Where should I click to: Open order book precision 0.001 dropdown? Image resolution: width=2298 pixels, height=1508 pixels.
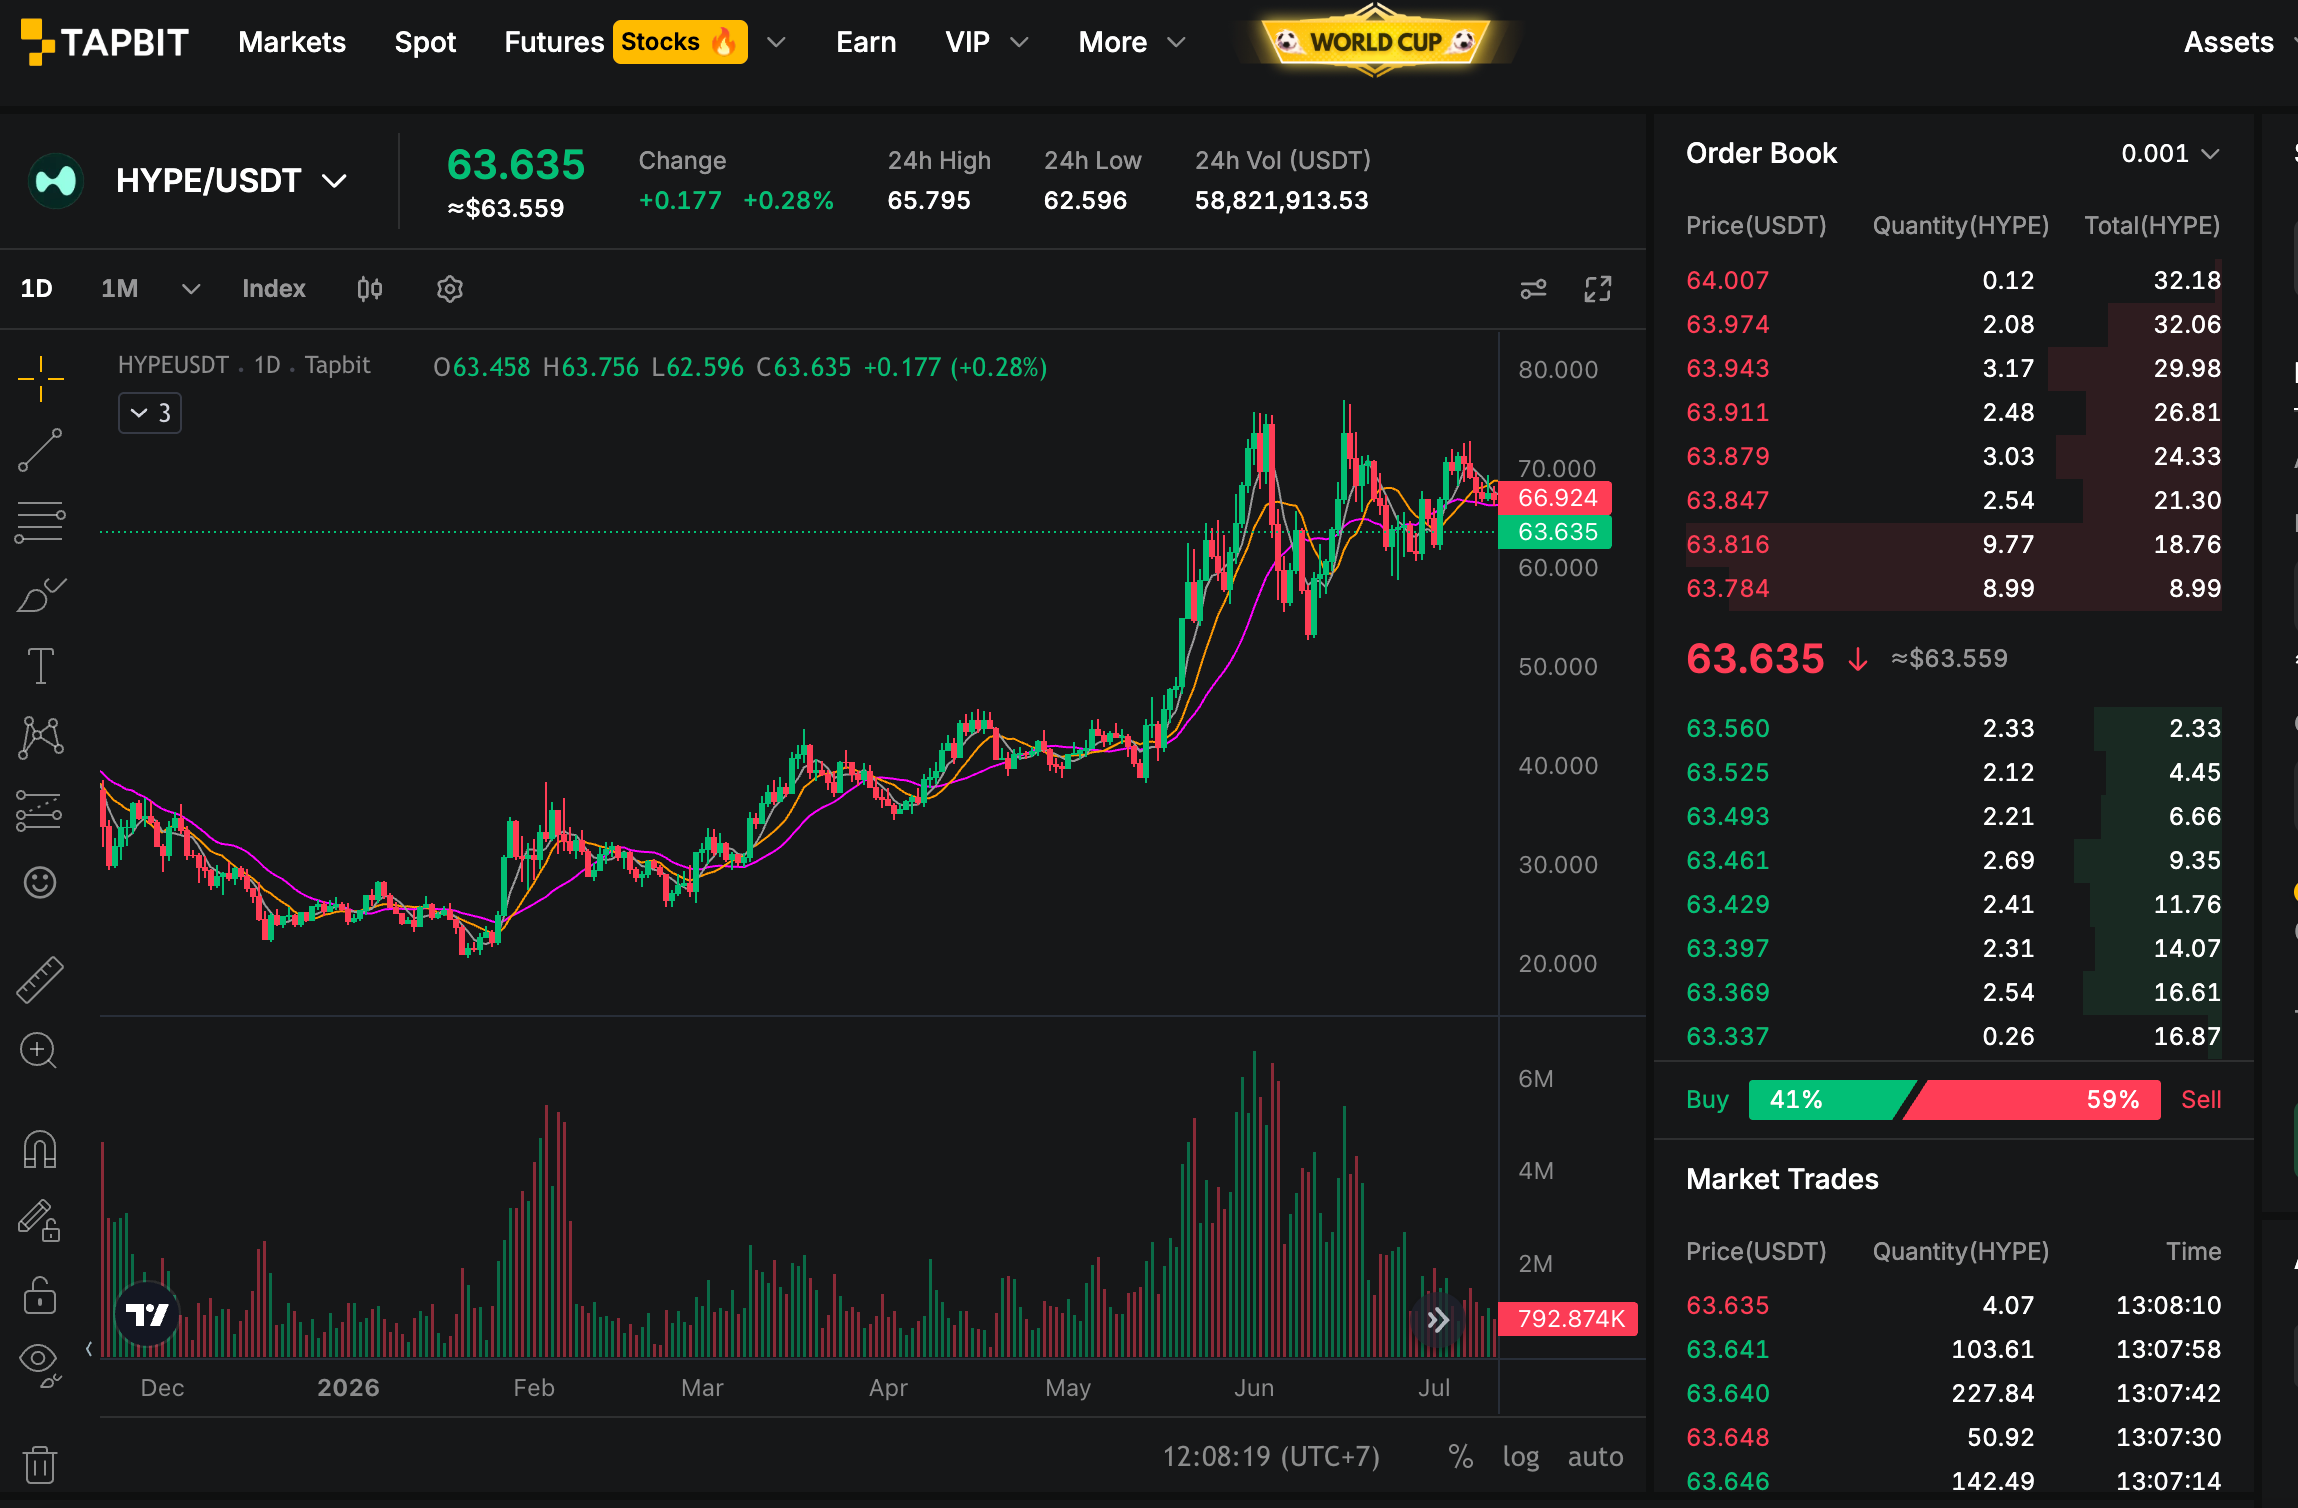point(2170,153)
